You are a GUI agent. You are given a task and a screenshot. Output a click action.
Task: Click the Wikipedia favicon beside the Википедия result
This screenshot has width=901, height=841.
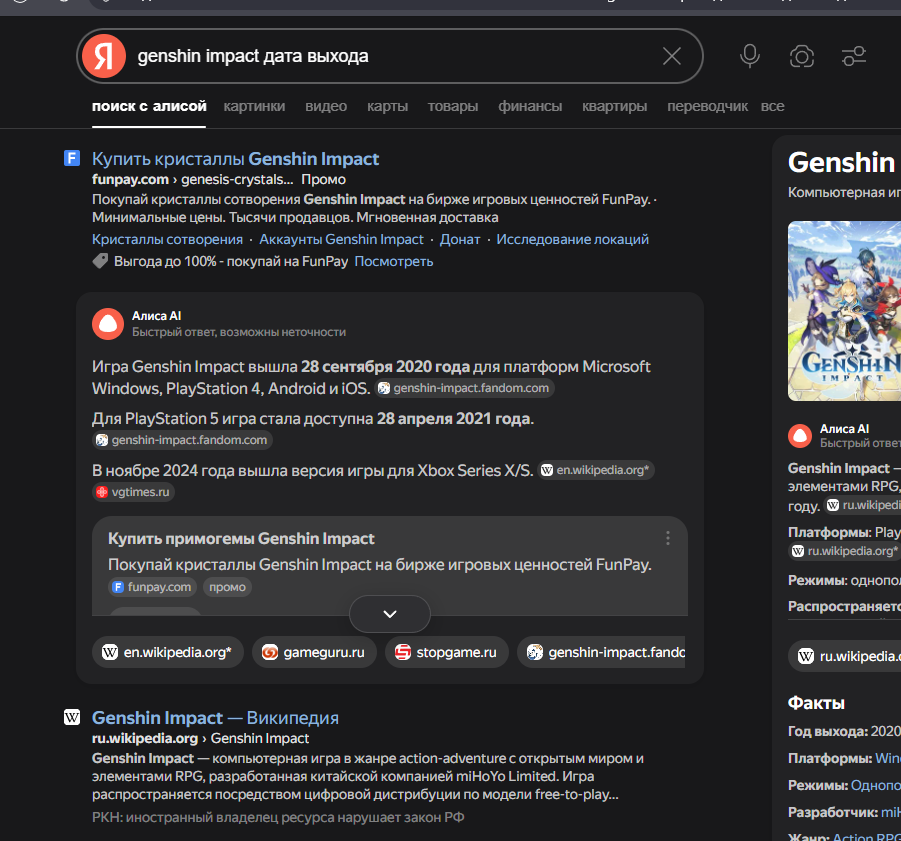click(72, 717)
